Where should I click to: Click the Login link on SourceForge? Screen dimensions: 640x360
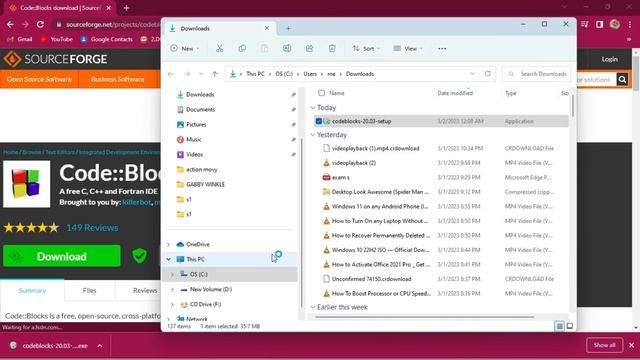click(x=609, y=59)
